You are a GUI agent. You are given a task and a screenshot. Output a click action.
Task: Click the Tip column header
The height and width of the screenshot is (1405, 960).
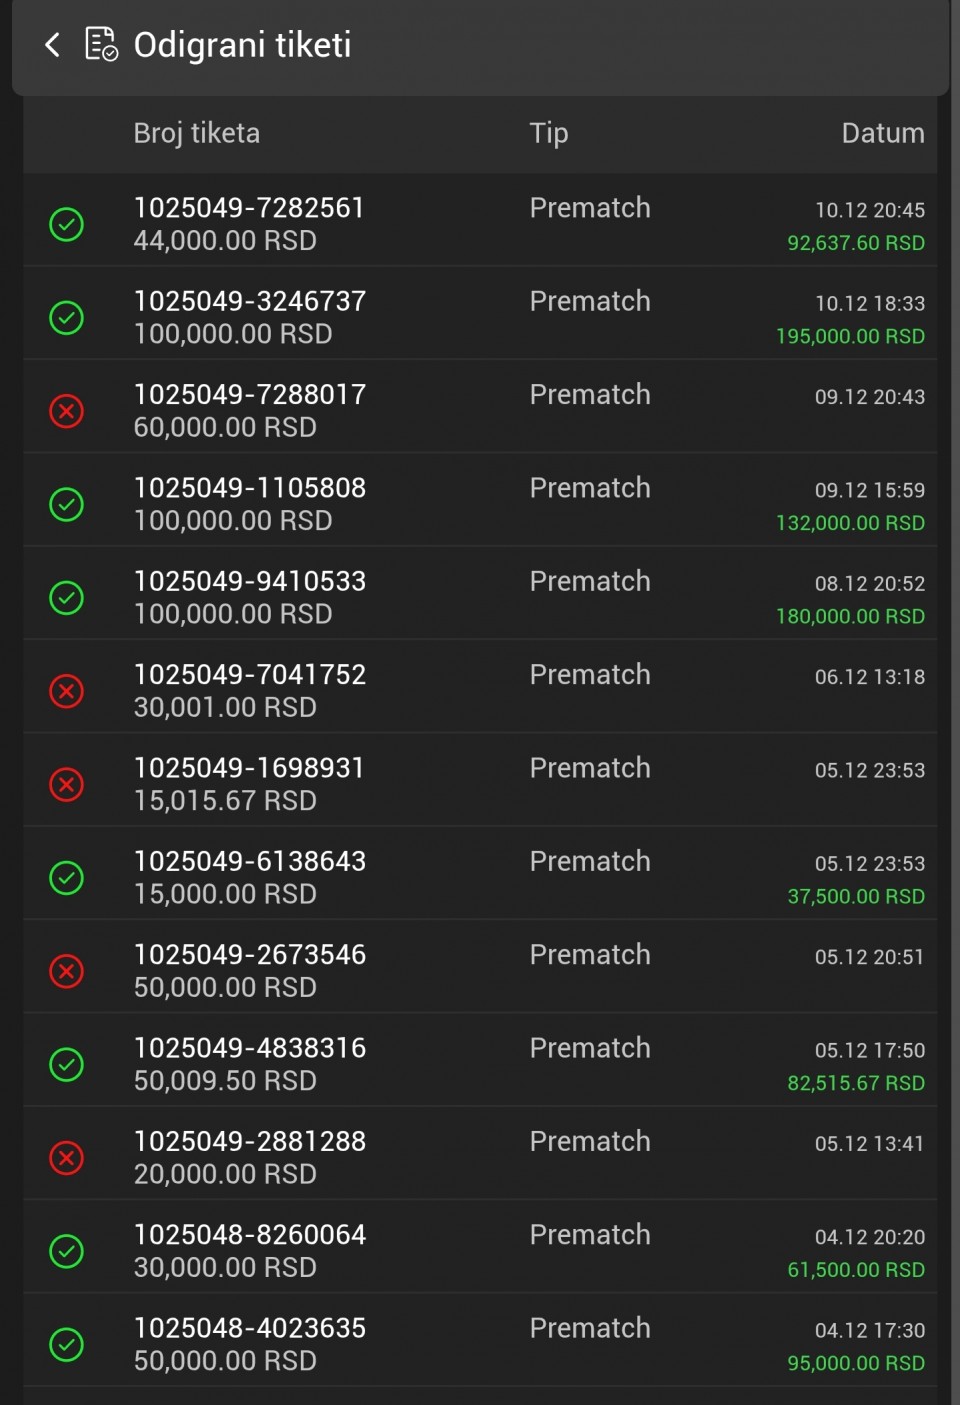549,133
